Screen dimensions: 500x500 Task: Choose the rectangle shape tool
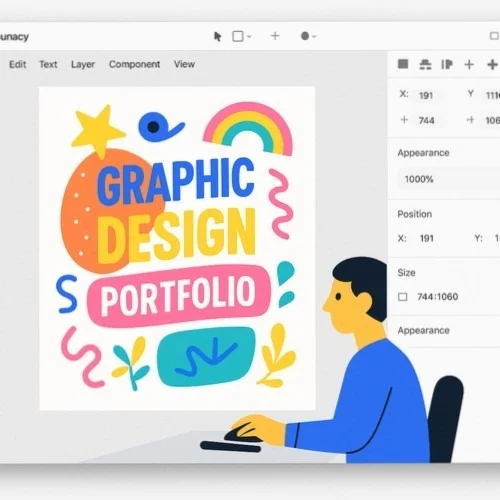coord(238,36)
